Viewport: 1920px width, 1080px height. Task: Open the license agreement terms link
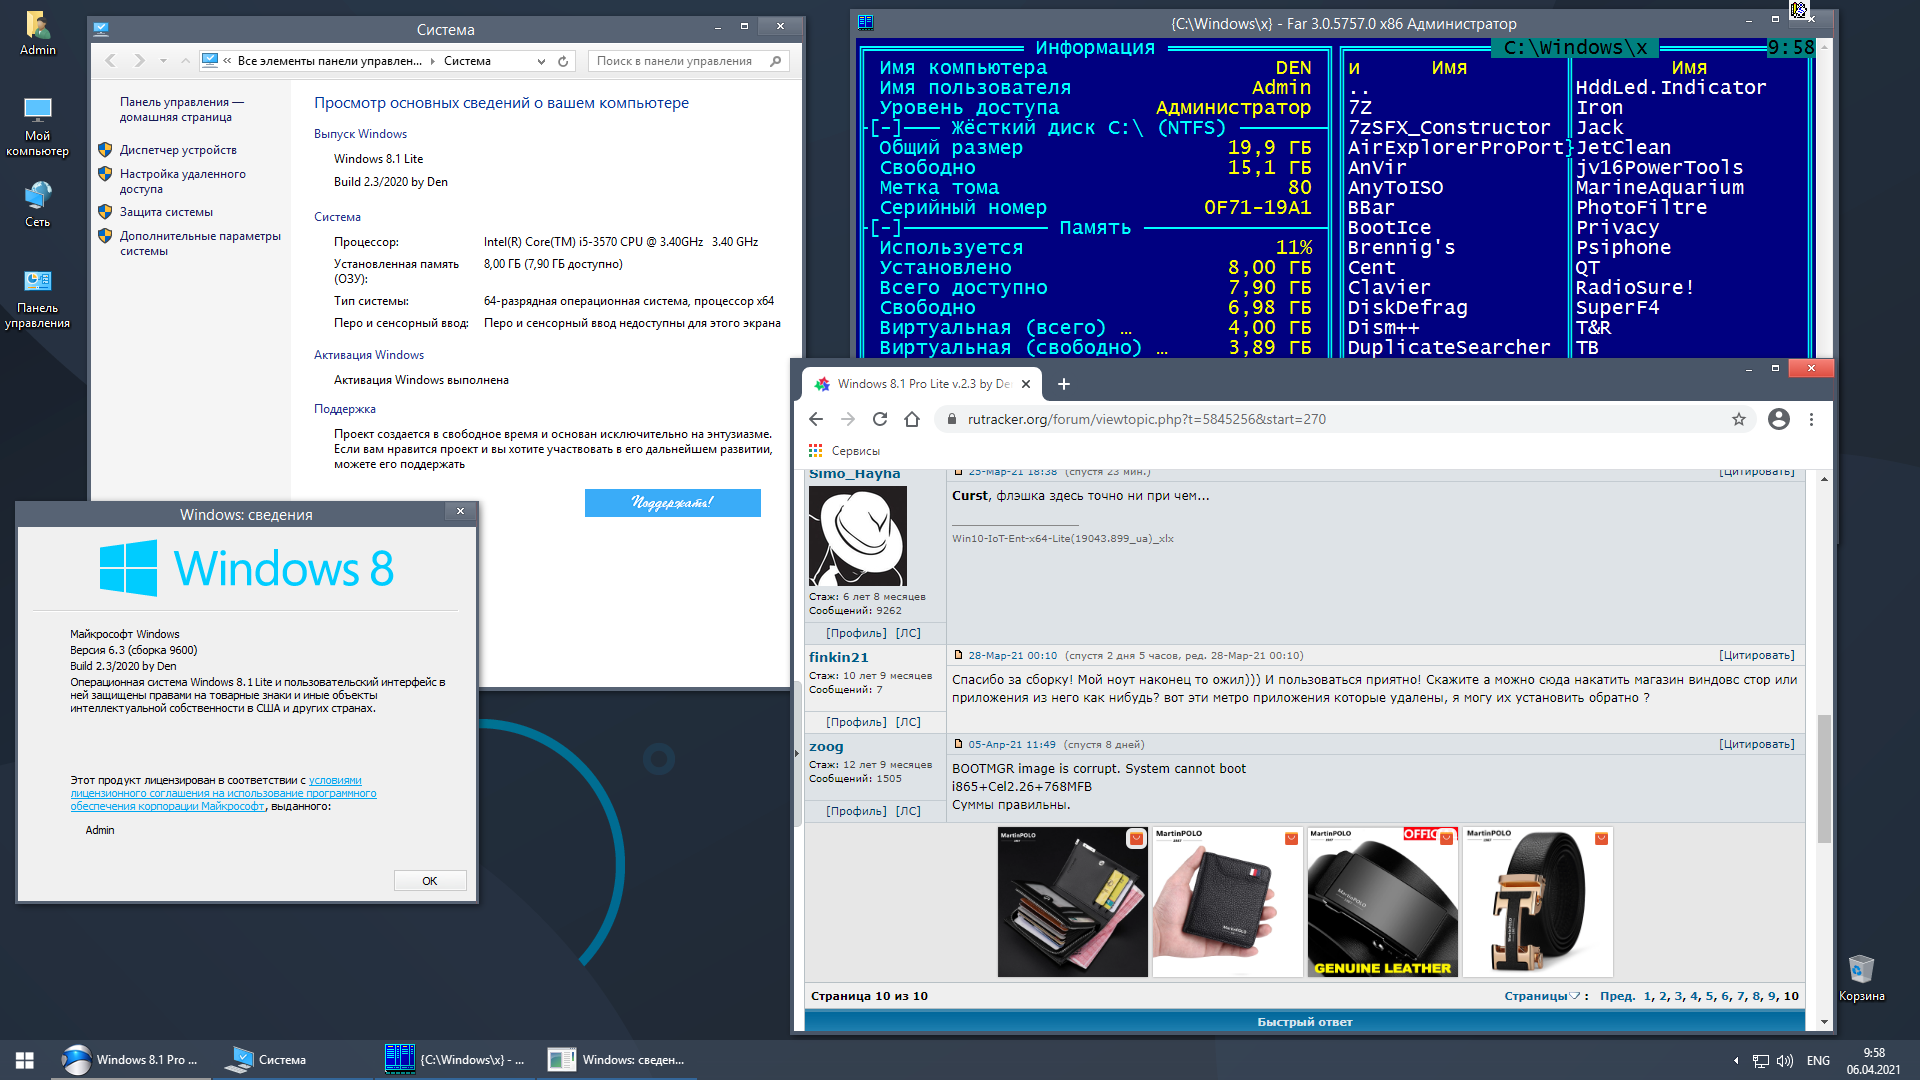point(223,793)
